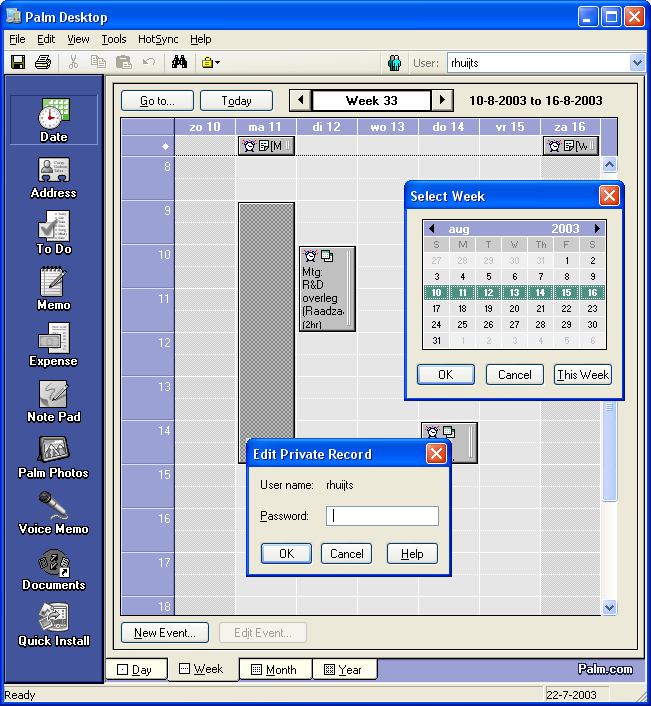Open the Date module in sidebar
Image resolution: width=651 pixels, height=706 pixels.
[x=54, y=120]
